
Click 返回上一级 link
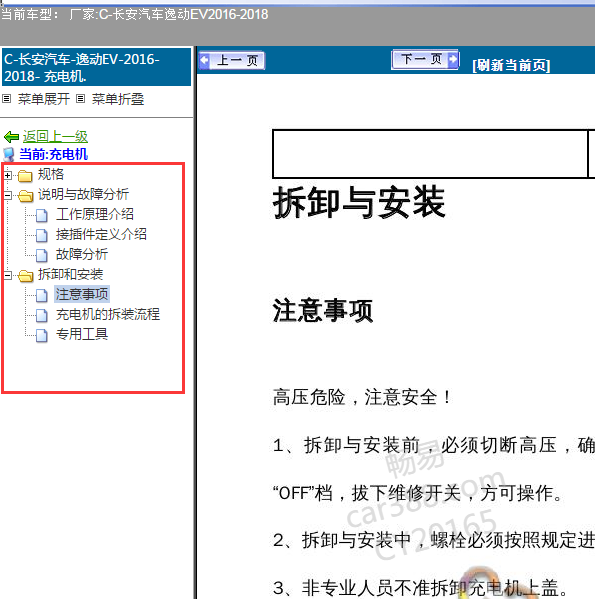pyautogui.click(x=55, y=136)
